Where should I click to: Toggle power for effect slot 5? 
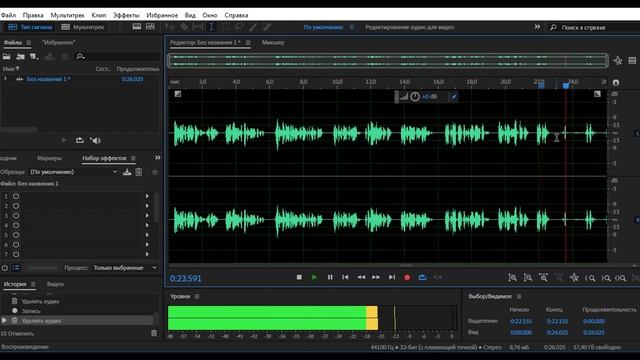(16, 235)
